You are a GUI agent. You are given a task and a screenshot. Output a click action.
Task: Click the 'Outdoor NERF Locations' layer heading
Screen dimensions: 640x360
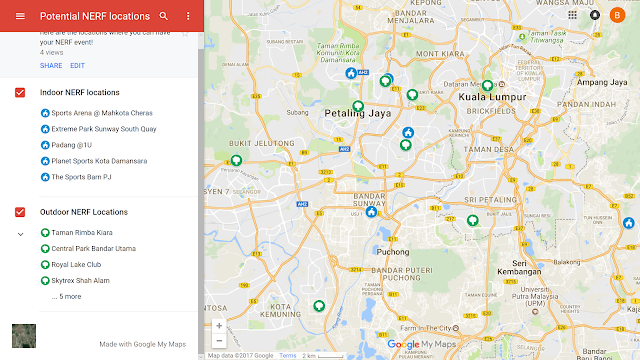point(84,212)
